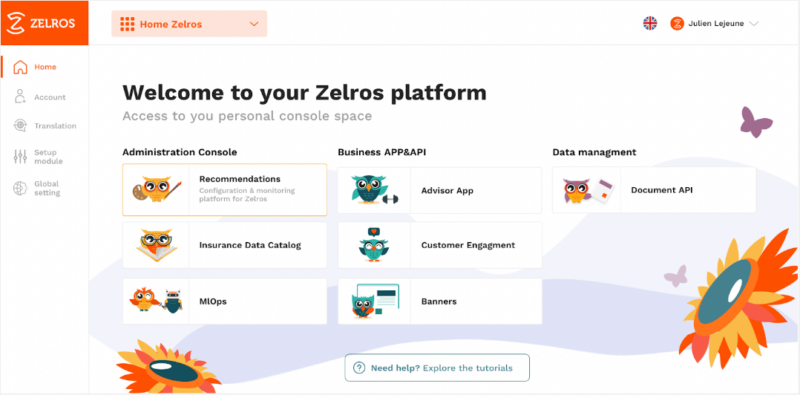Click the Translation globe icon in sidebar
800x398 pixels.
[20, 126]
